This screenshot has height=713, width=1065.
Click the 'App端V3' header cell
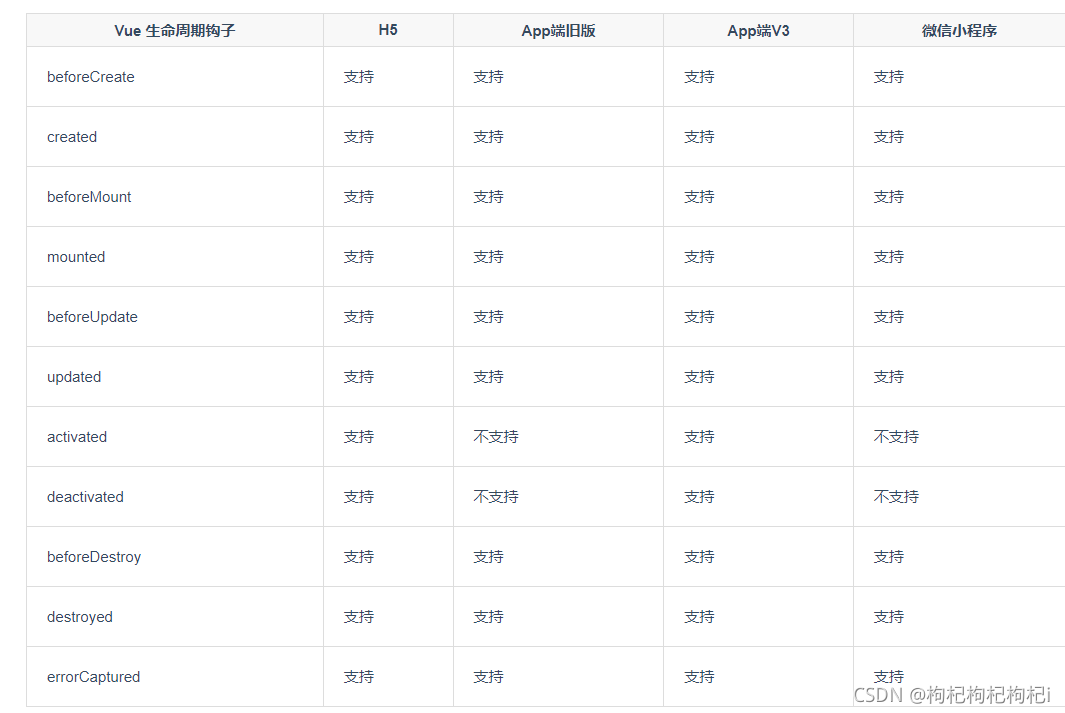[x=758, y=31]
